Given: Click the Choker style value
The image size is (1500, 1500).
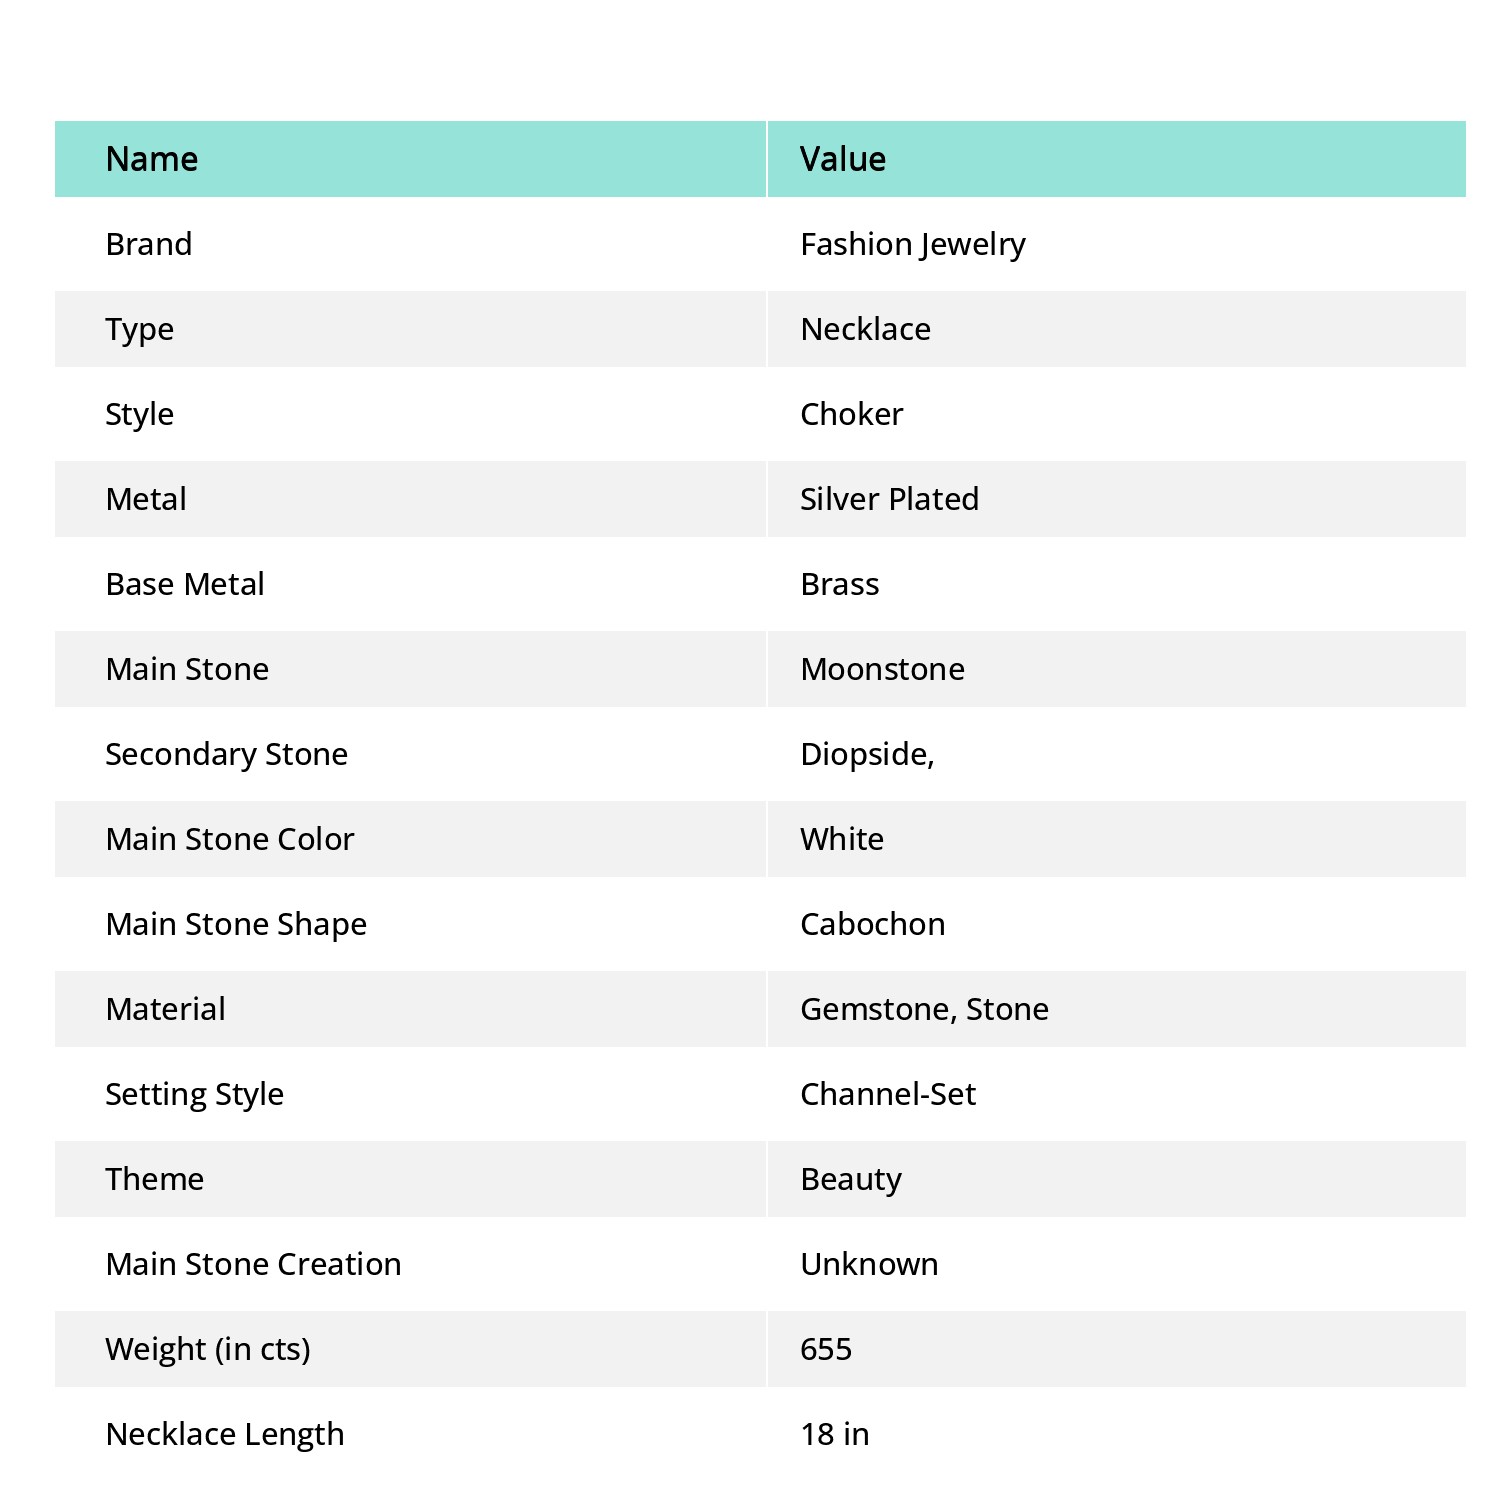Looking at the screenshot, I should point(852,414).
